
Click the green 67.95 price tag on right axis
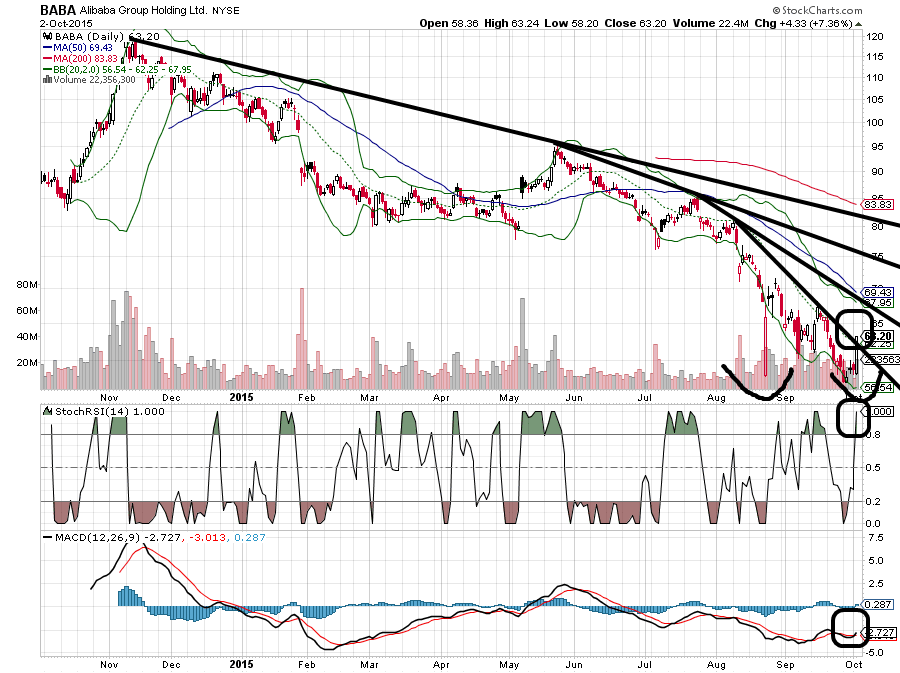(x=878, y=302)
